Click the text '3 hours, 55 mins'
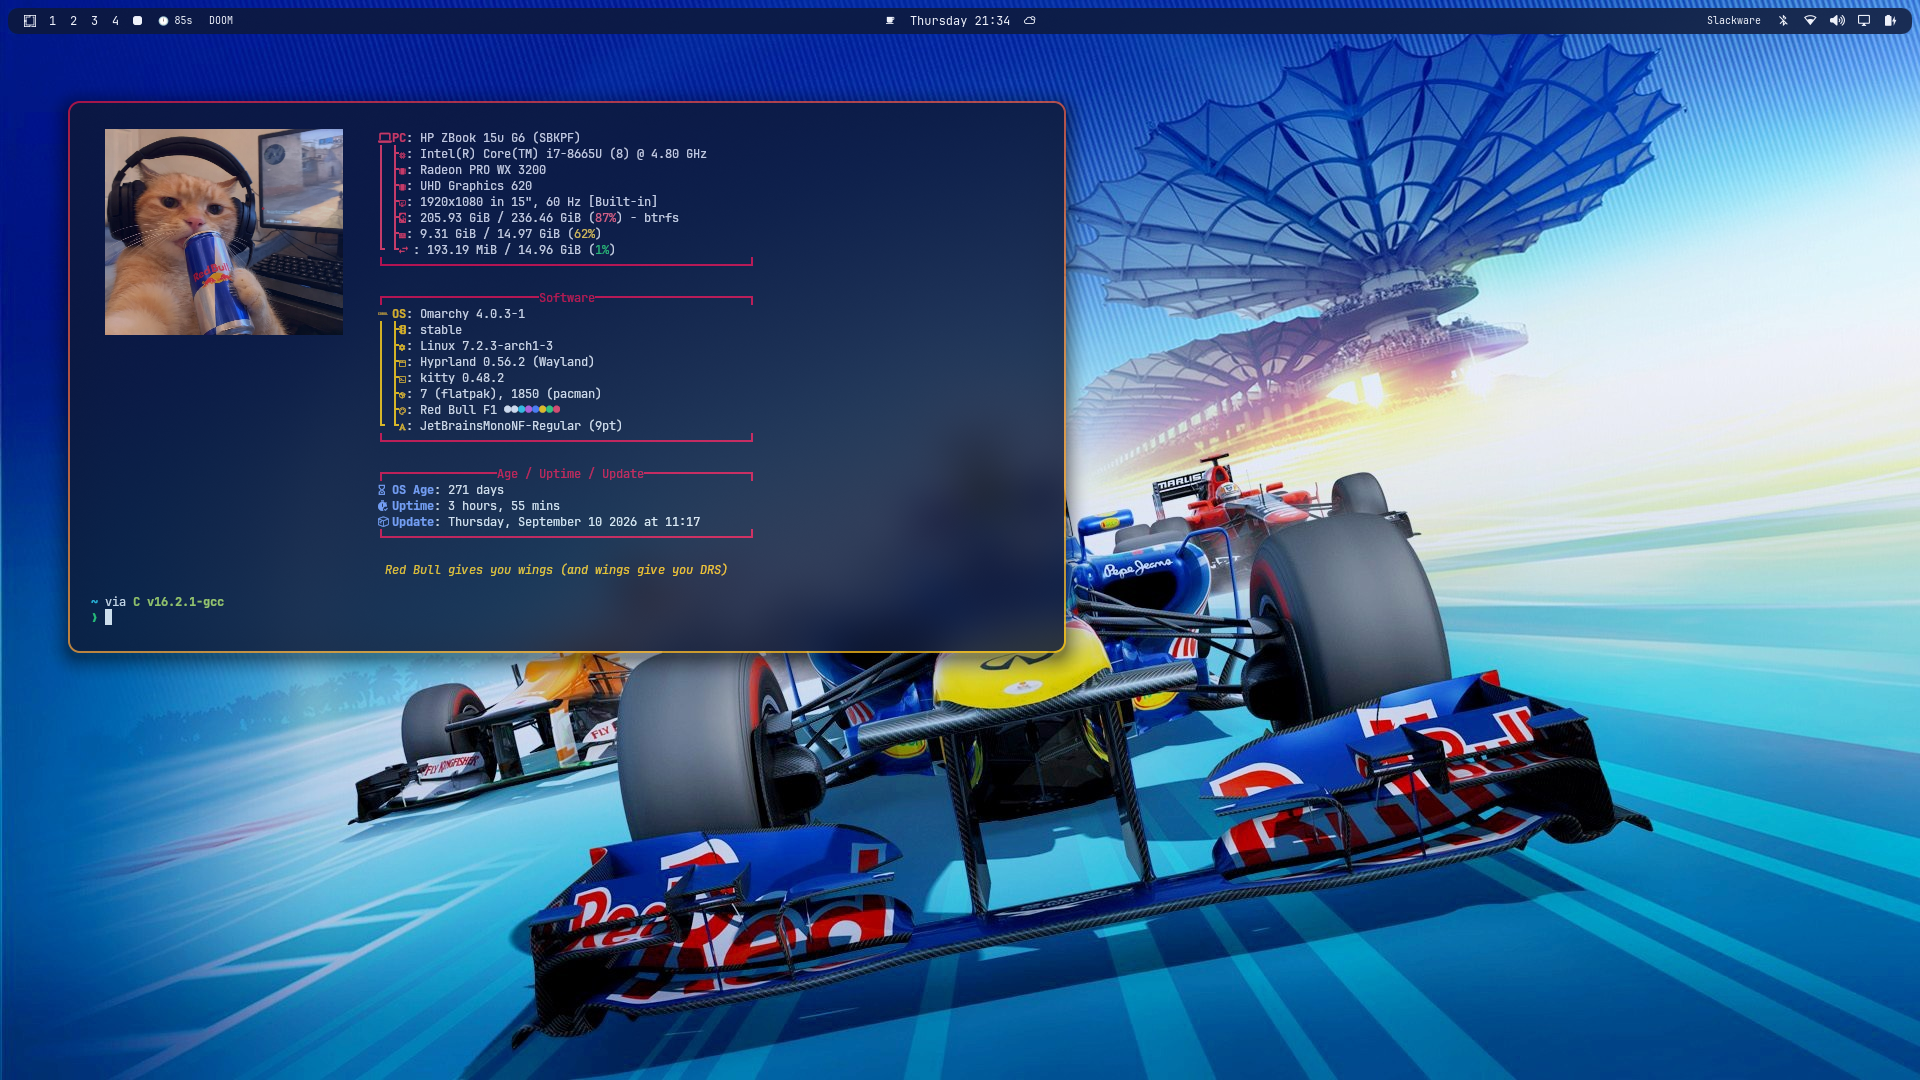 (x=504, y=506)
